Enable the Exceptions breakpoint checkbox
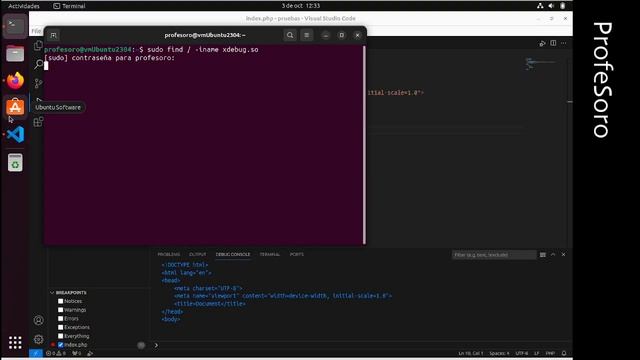This screenshot has width=640, height=360. (60, 327)
